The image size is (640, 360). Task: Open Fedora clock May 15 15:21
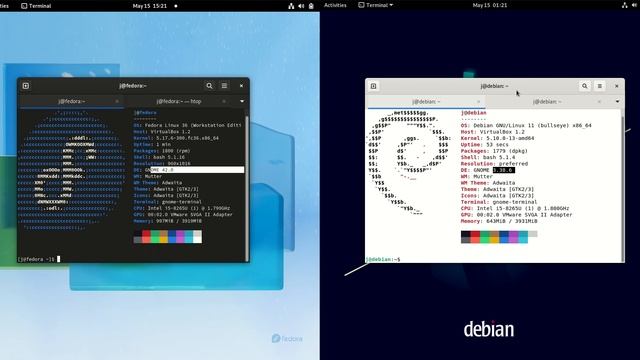coord(150,6)
